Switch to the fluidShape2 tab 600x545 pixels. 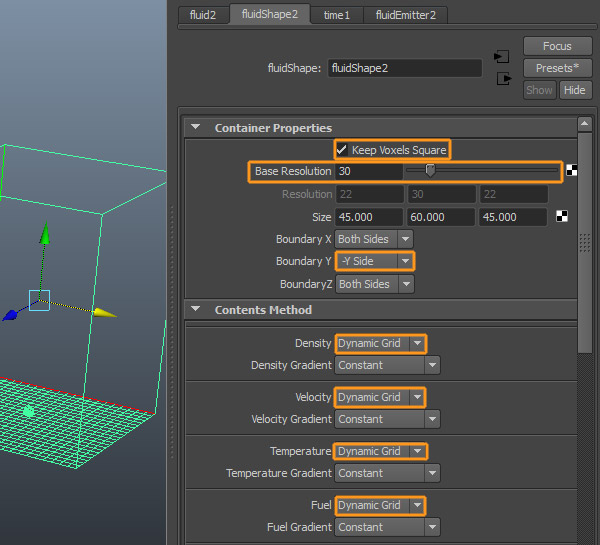click(270, 14)
